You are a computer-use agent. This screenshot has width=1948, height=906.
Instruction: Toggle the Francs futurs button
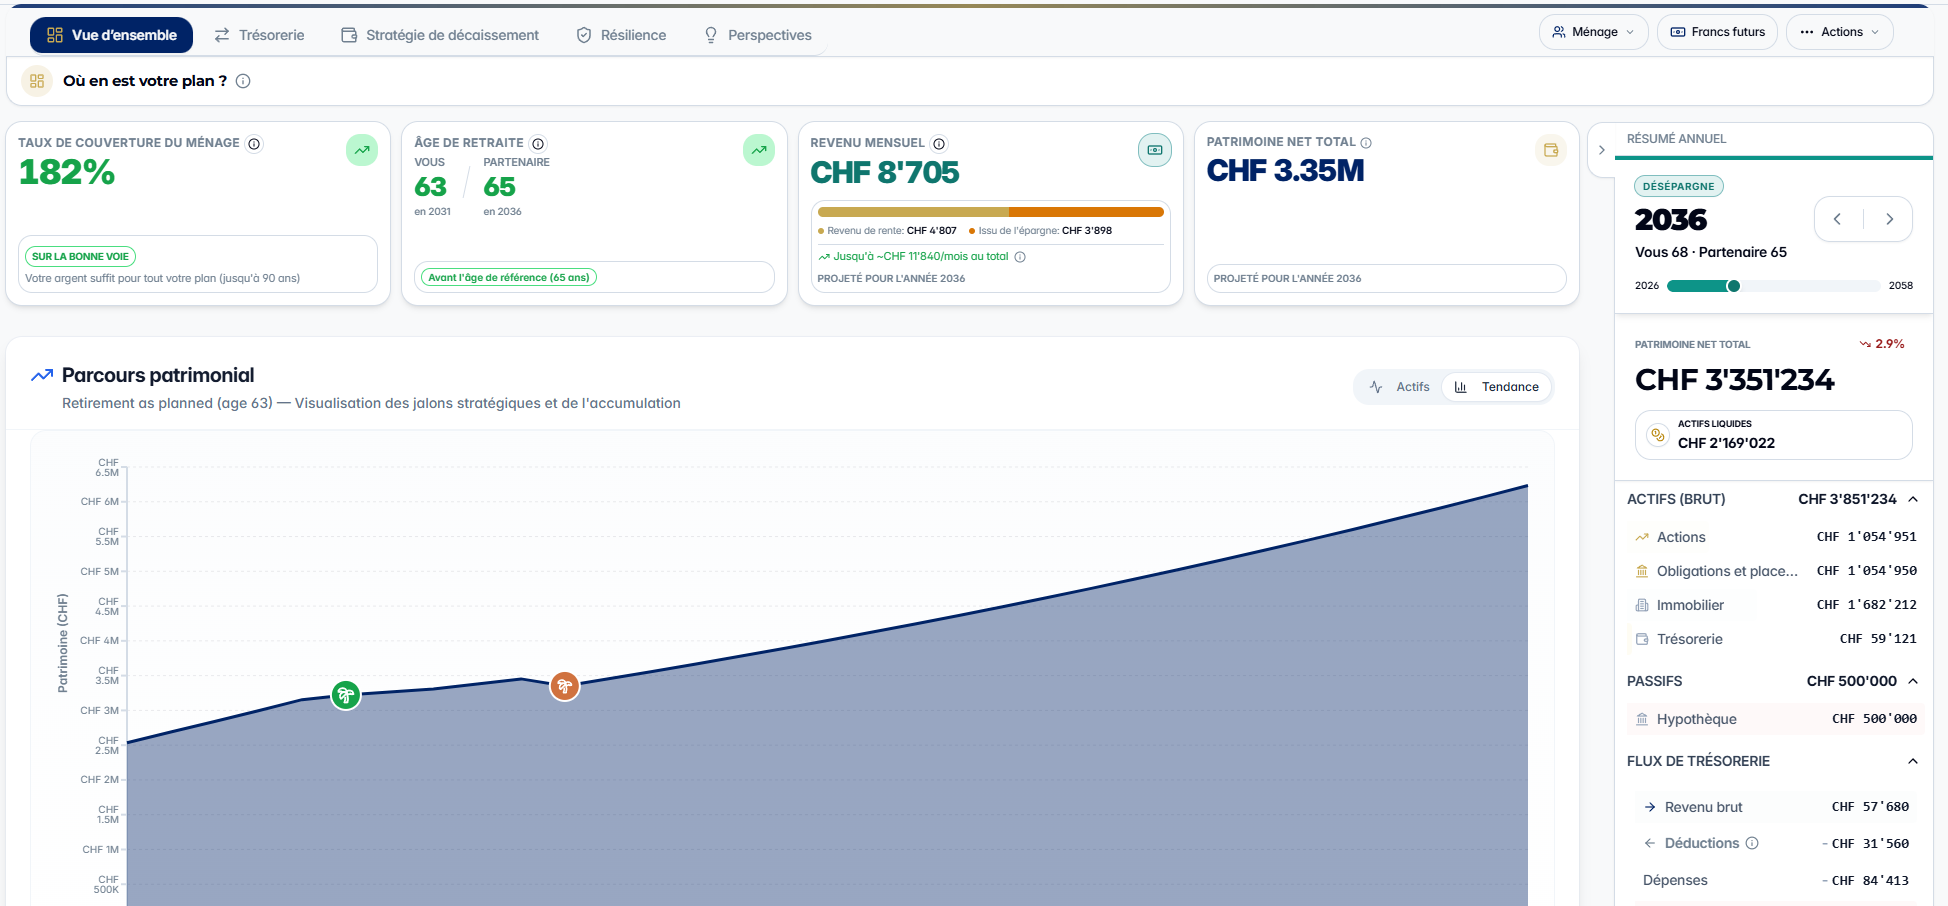click(1717, 32)
